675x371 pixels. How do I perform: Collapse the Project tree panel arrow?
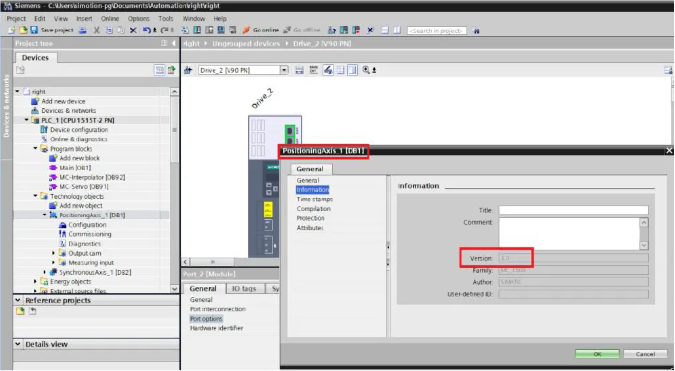tap(173, 43)
